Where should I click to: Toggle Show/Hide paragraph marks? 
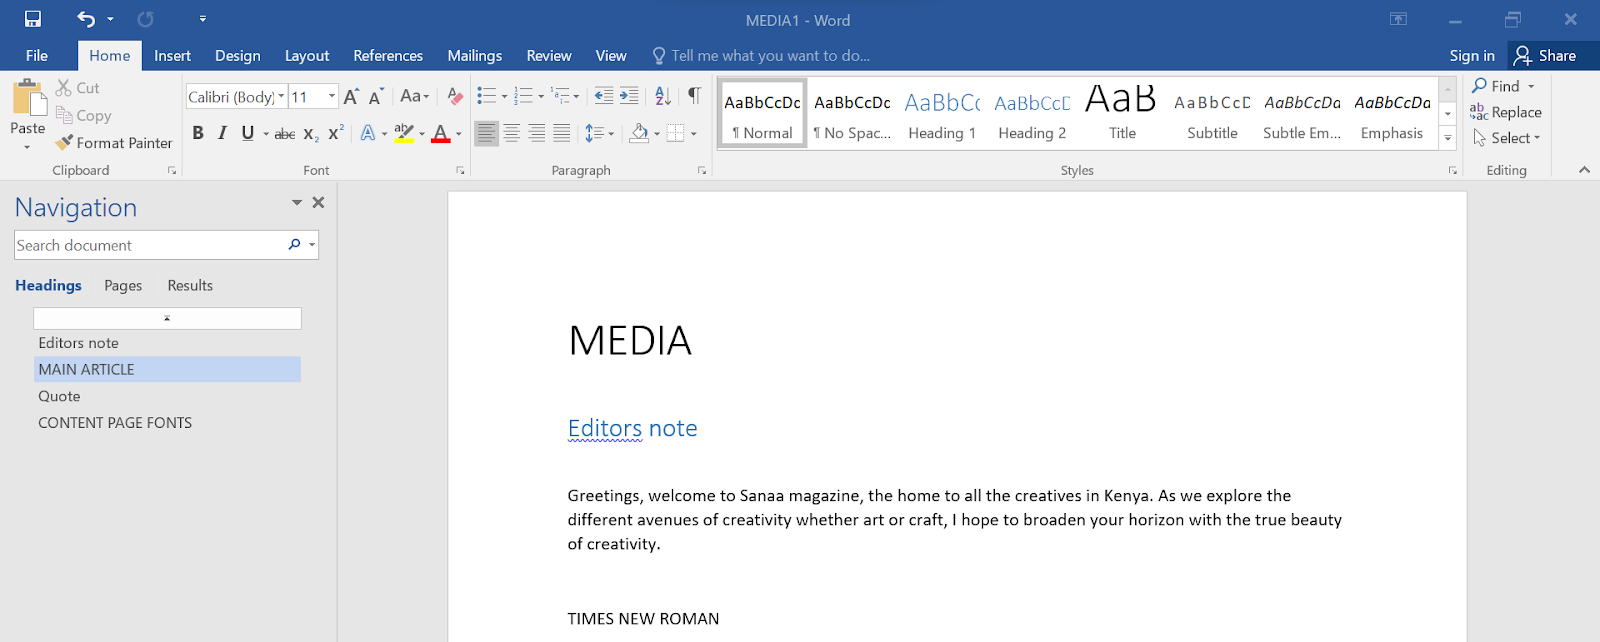click(x=694, y=96)
